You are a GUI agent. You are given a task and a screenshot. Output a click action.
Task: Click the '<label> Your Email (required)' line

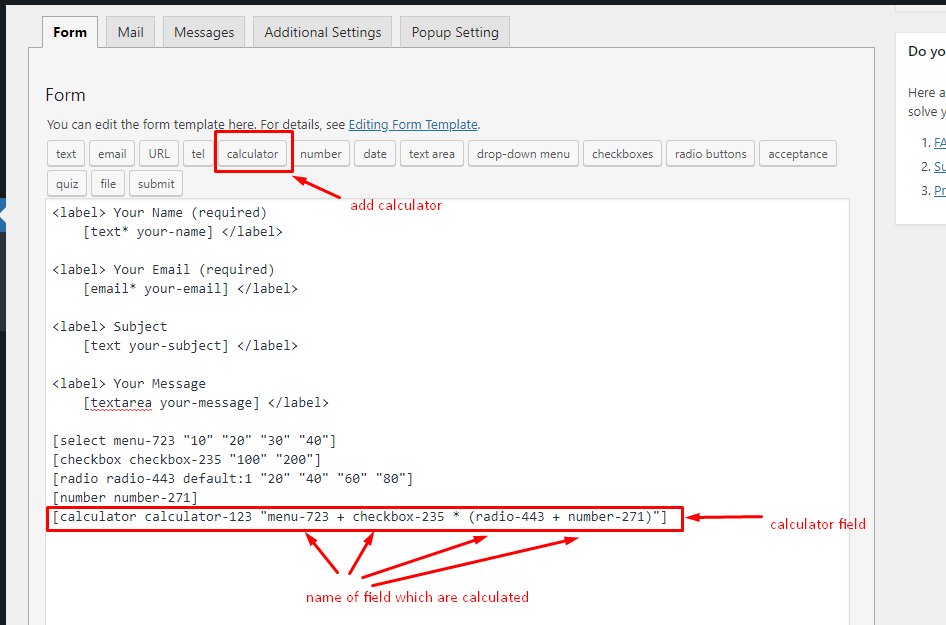pos(163,270)
